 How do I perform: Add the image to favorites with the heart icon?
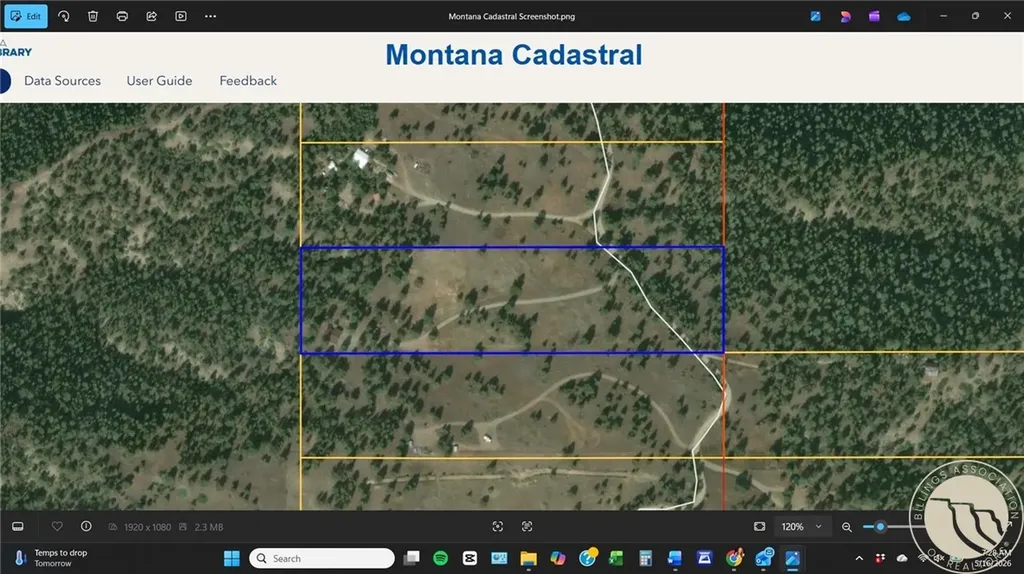point(57,526)
